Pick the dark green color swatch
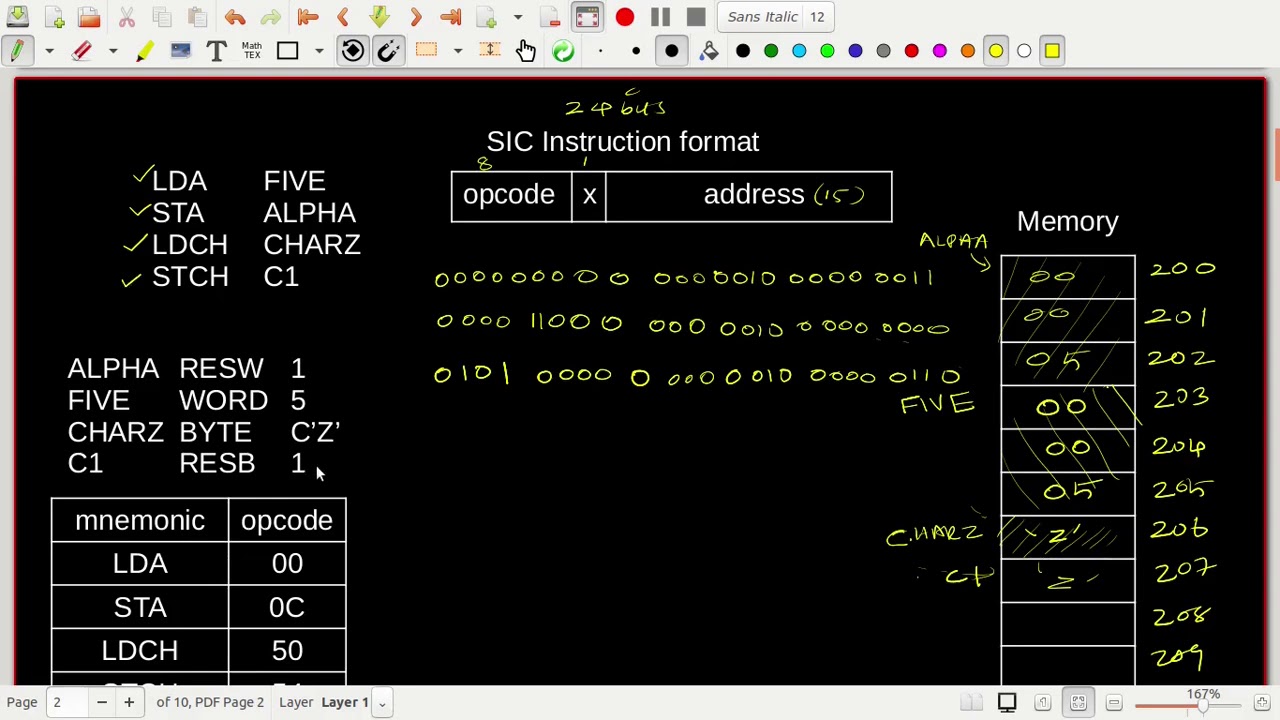Screen dimensions: 1280x720 [x=771, y=51]
